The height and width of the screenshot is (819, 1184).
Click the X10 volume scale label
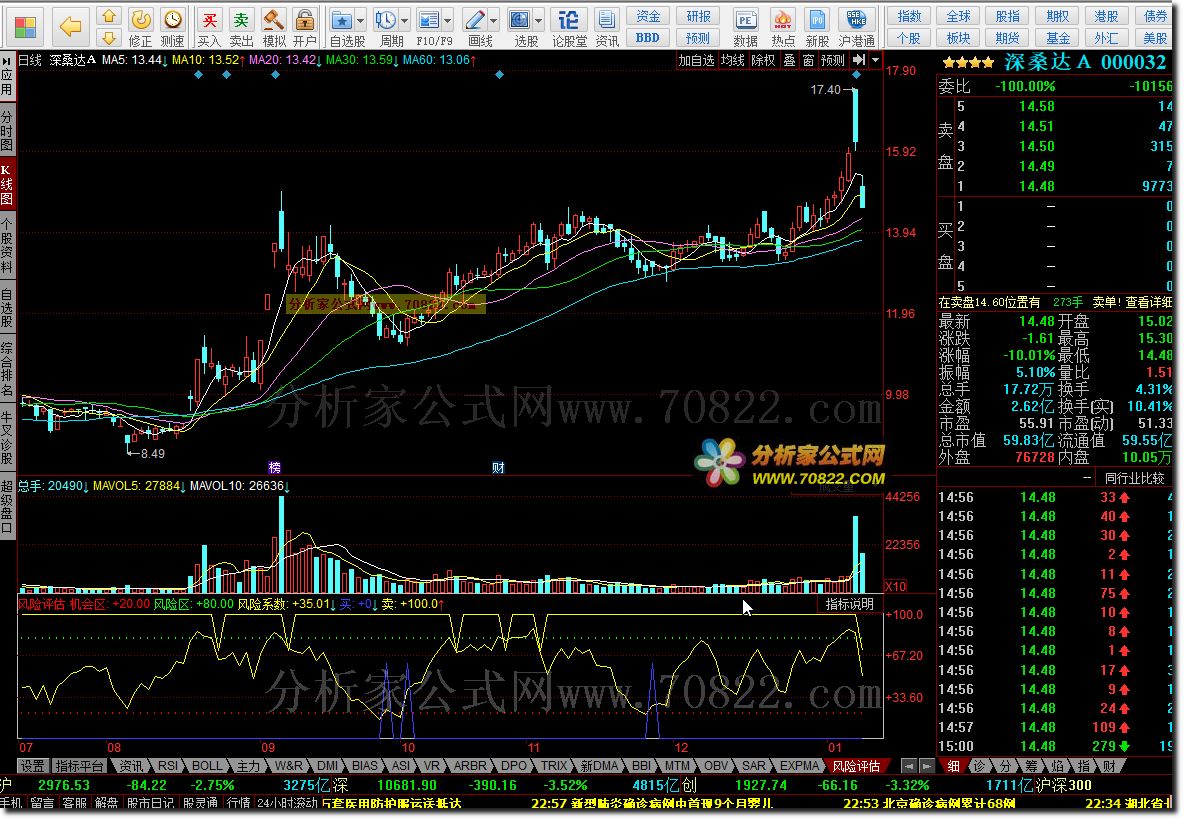pyautogui.click(x=896, y=587)
